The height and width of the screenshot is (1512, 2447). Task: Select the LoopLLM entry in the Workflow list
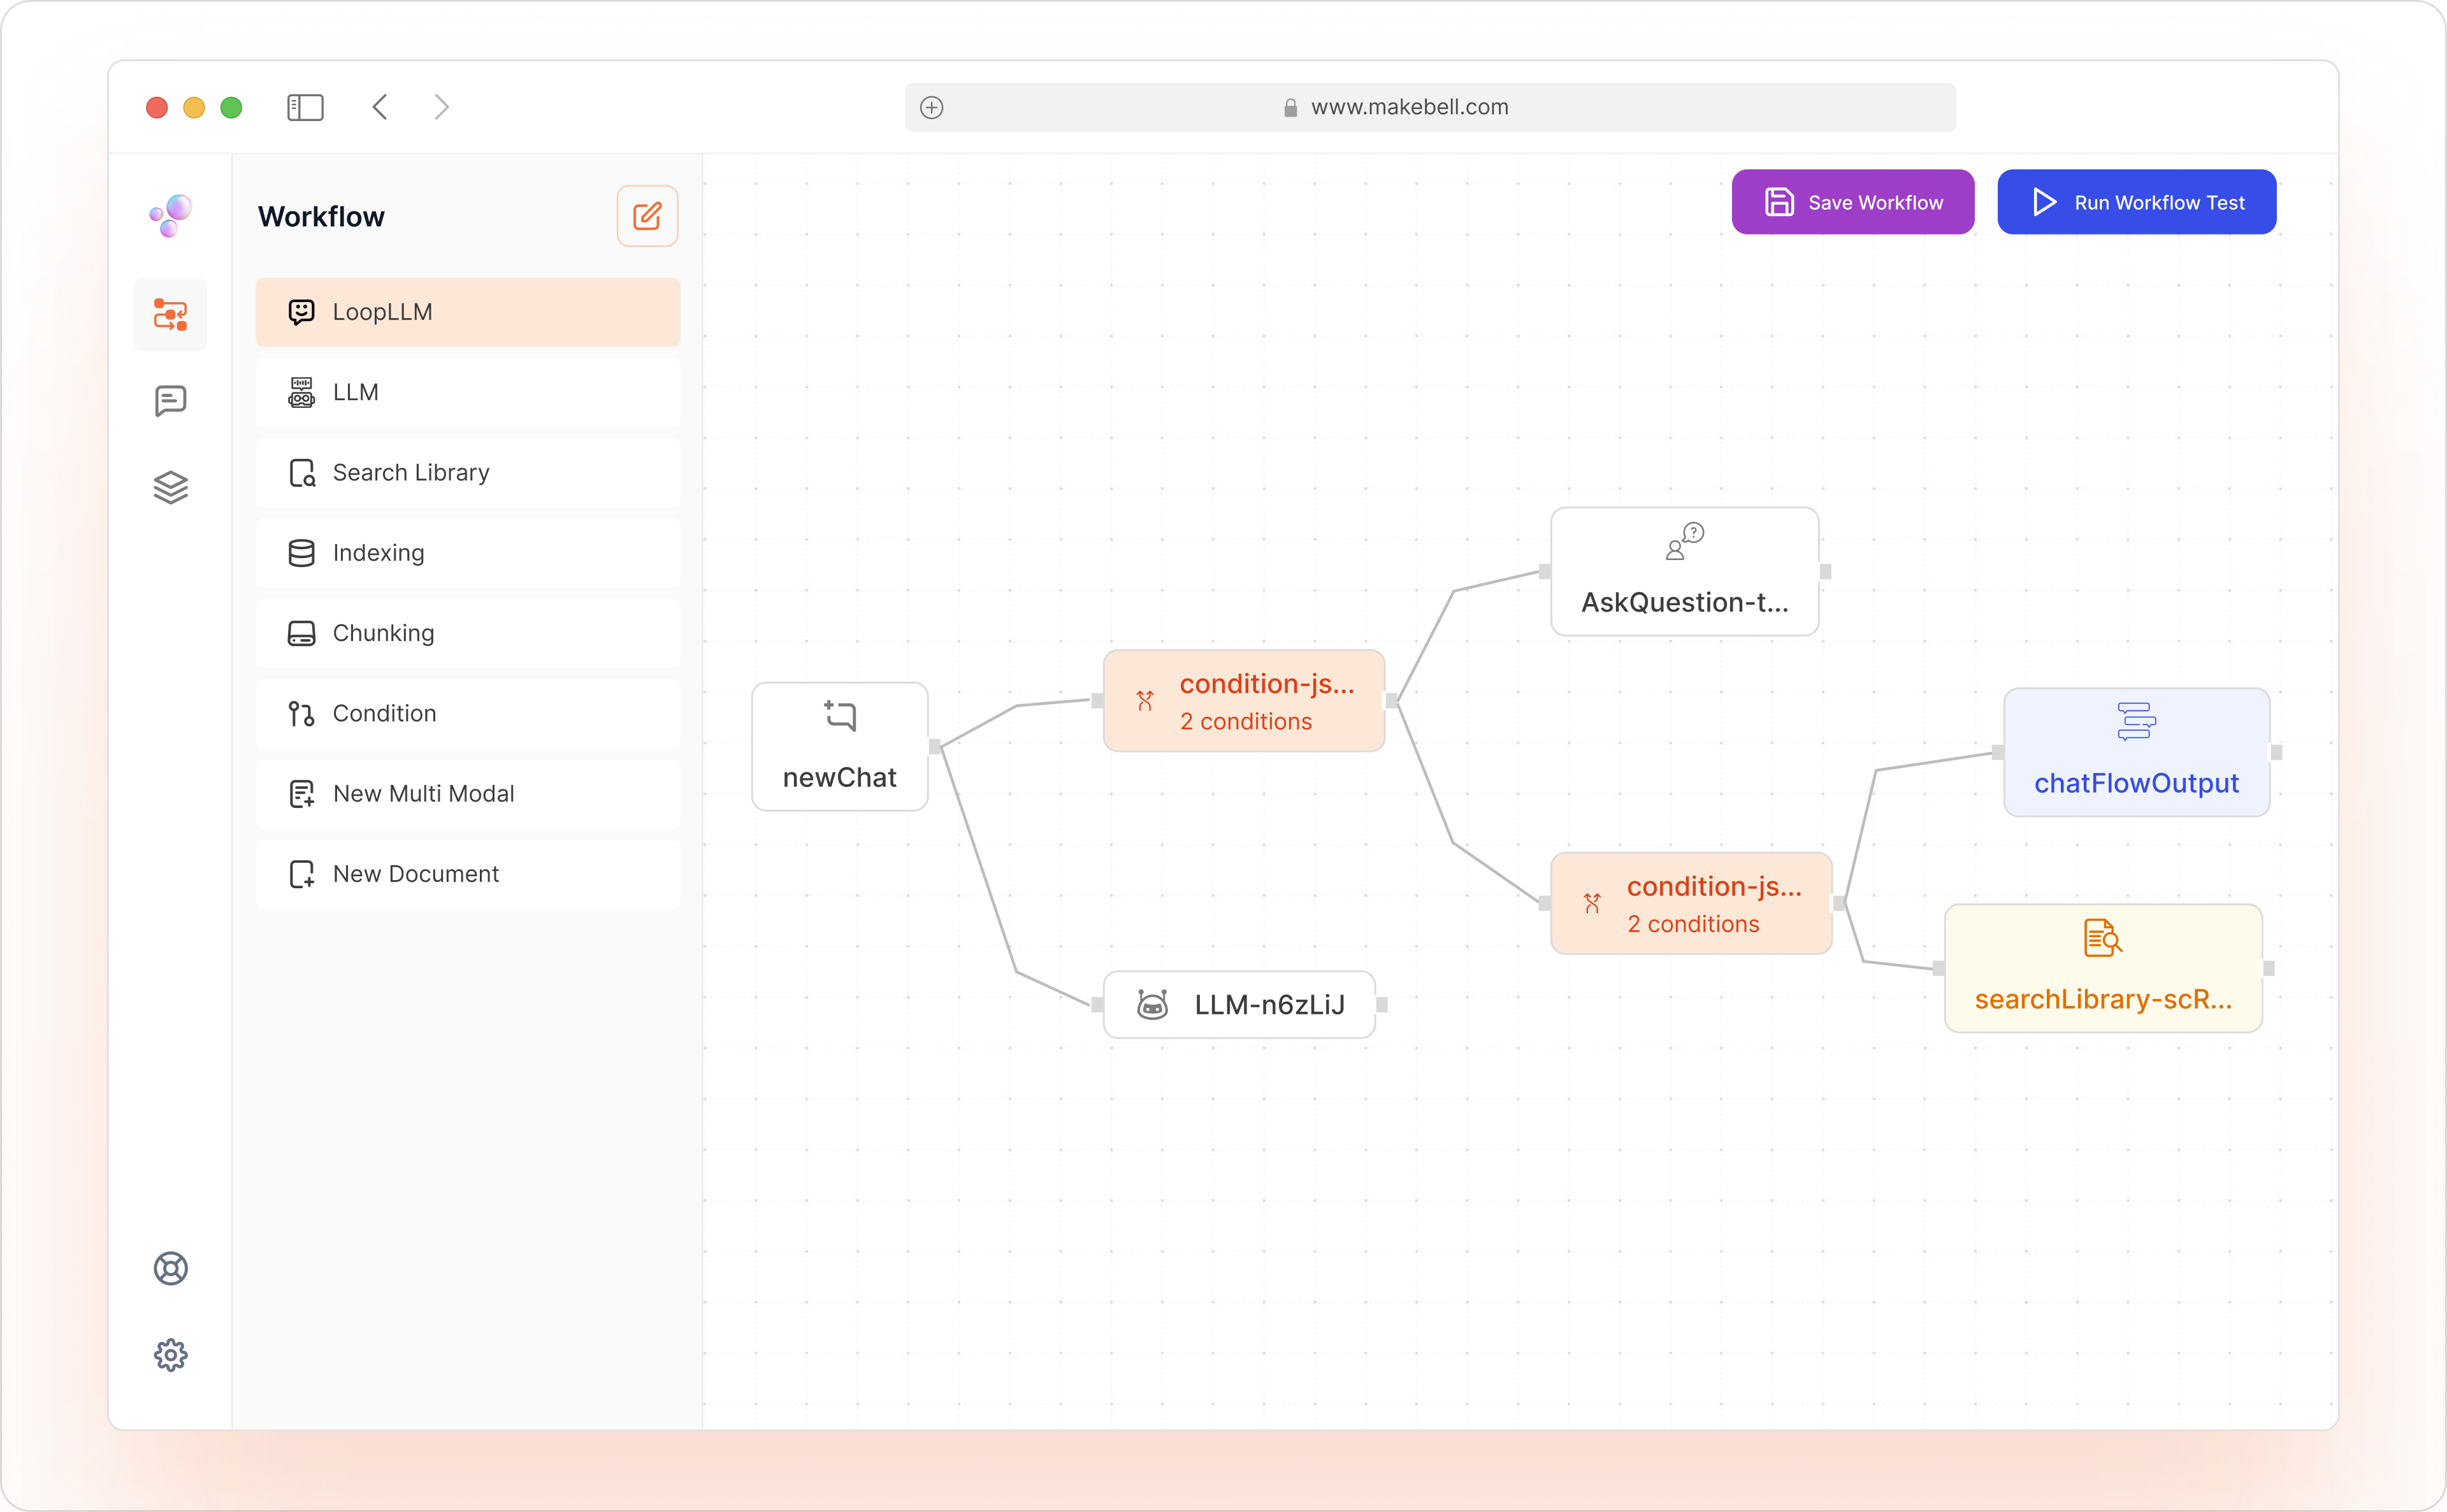point(468,311)
